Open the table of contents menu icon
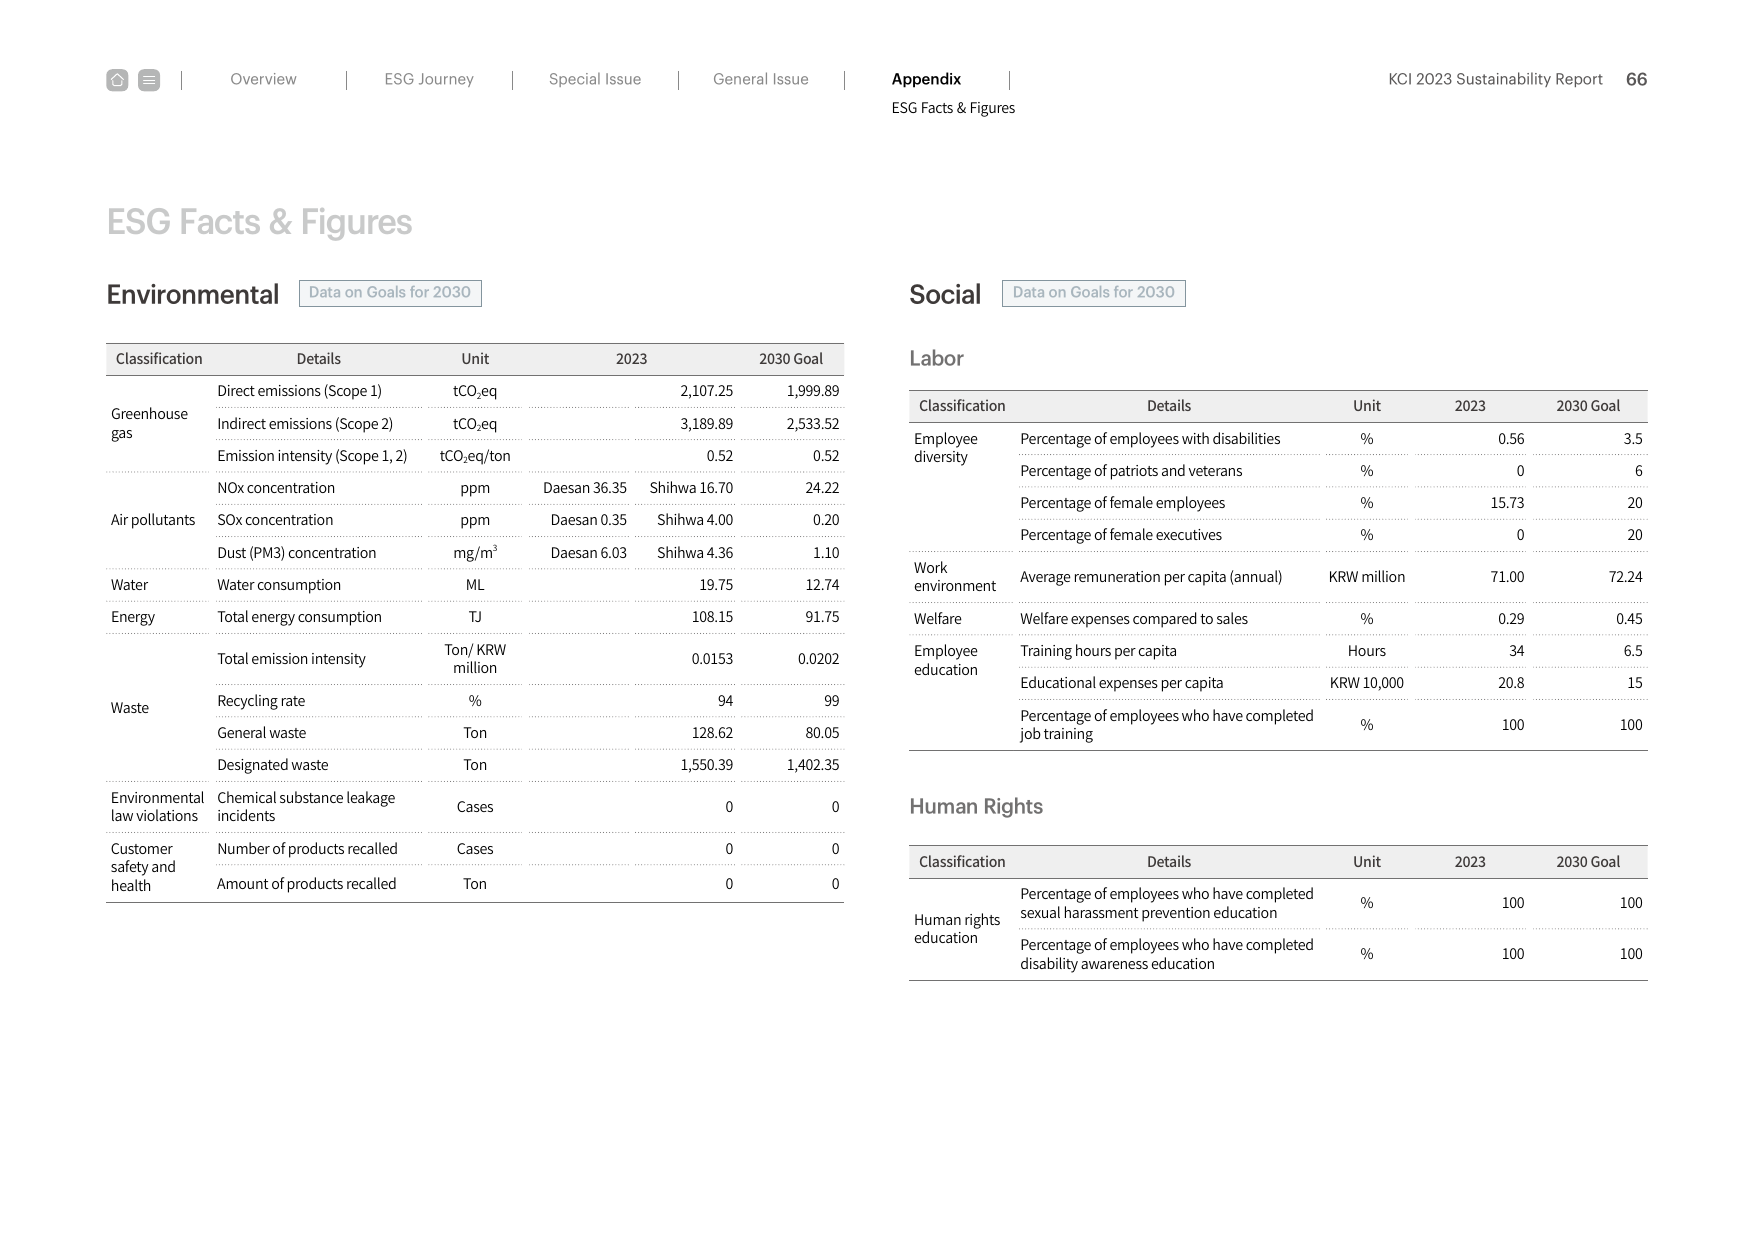The image size is (1754, 1241). point(149,80)
